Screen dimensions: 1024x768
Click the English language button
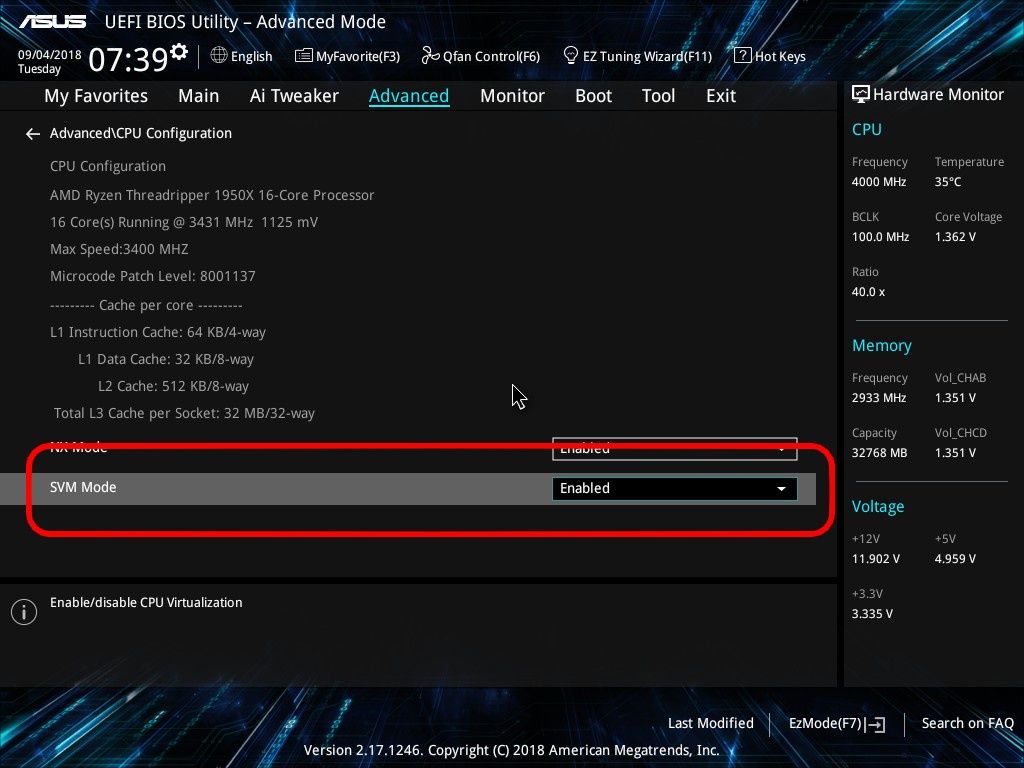pyautogui.click(x=242, y=56)
